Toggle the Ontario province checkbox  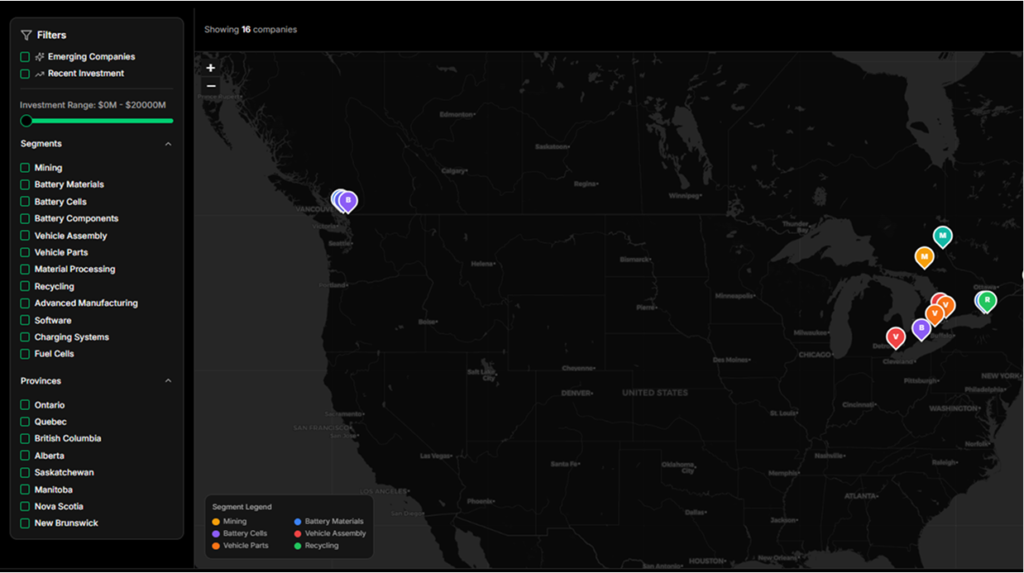pyautogui.click(x=25, y=405)
